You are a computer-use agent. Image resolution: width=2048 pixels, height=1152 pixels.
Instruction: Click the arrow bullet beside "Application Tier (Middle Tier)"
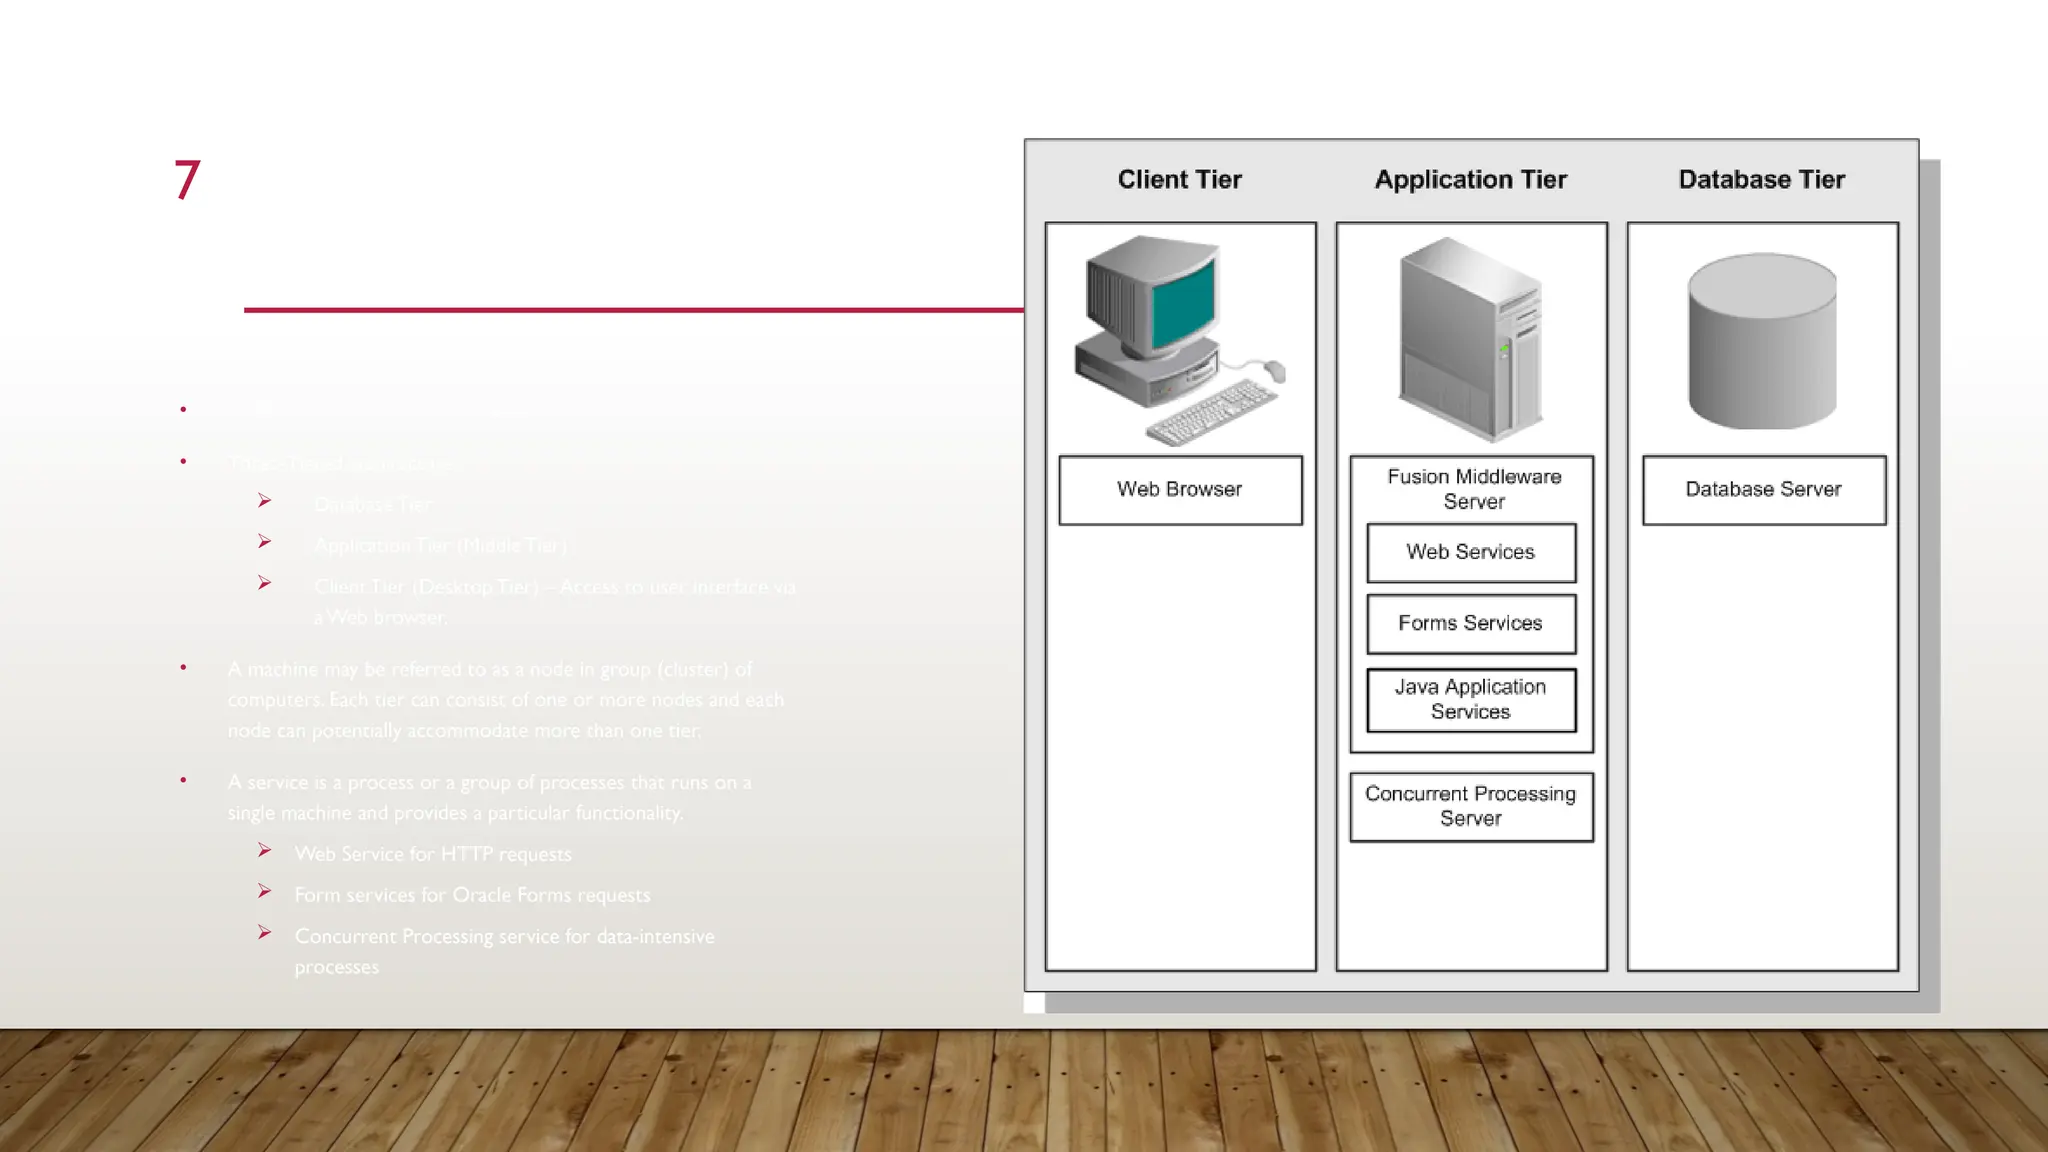pyautogui.click(x=264, y=541)
